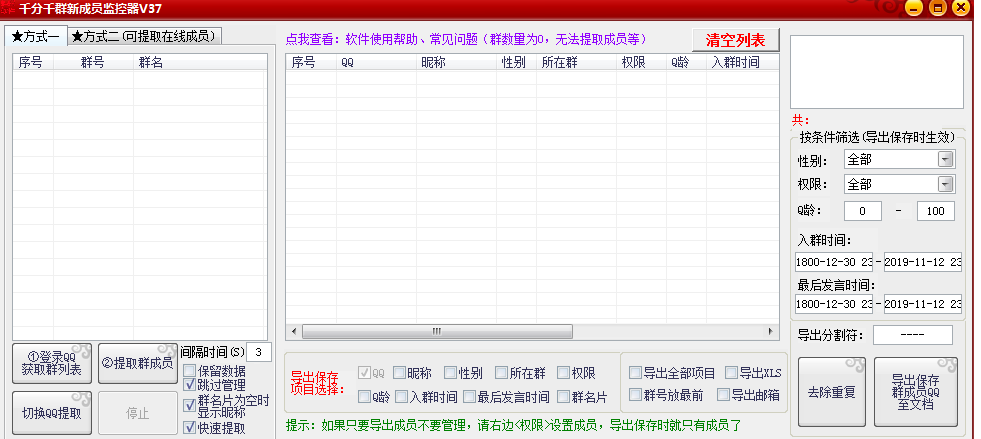The image size is (981, 439).
Task: Click the 去除重复 button
Action: click(832, 392)
